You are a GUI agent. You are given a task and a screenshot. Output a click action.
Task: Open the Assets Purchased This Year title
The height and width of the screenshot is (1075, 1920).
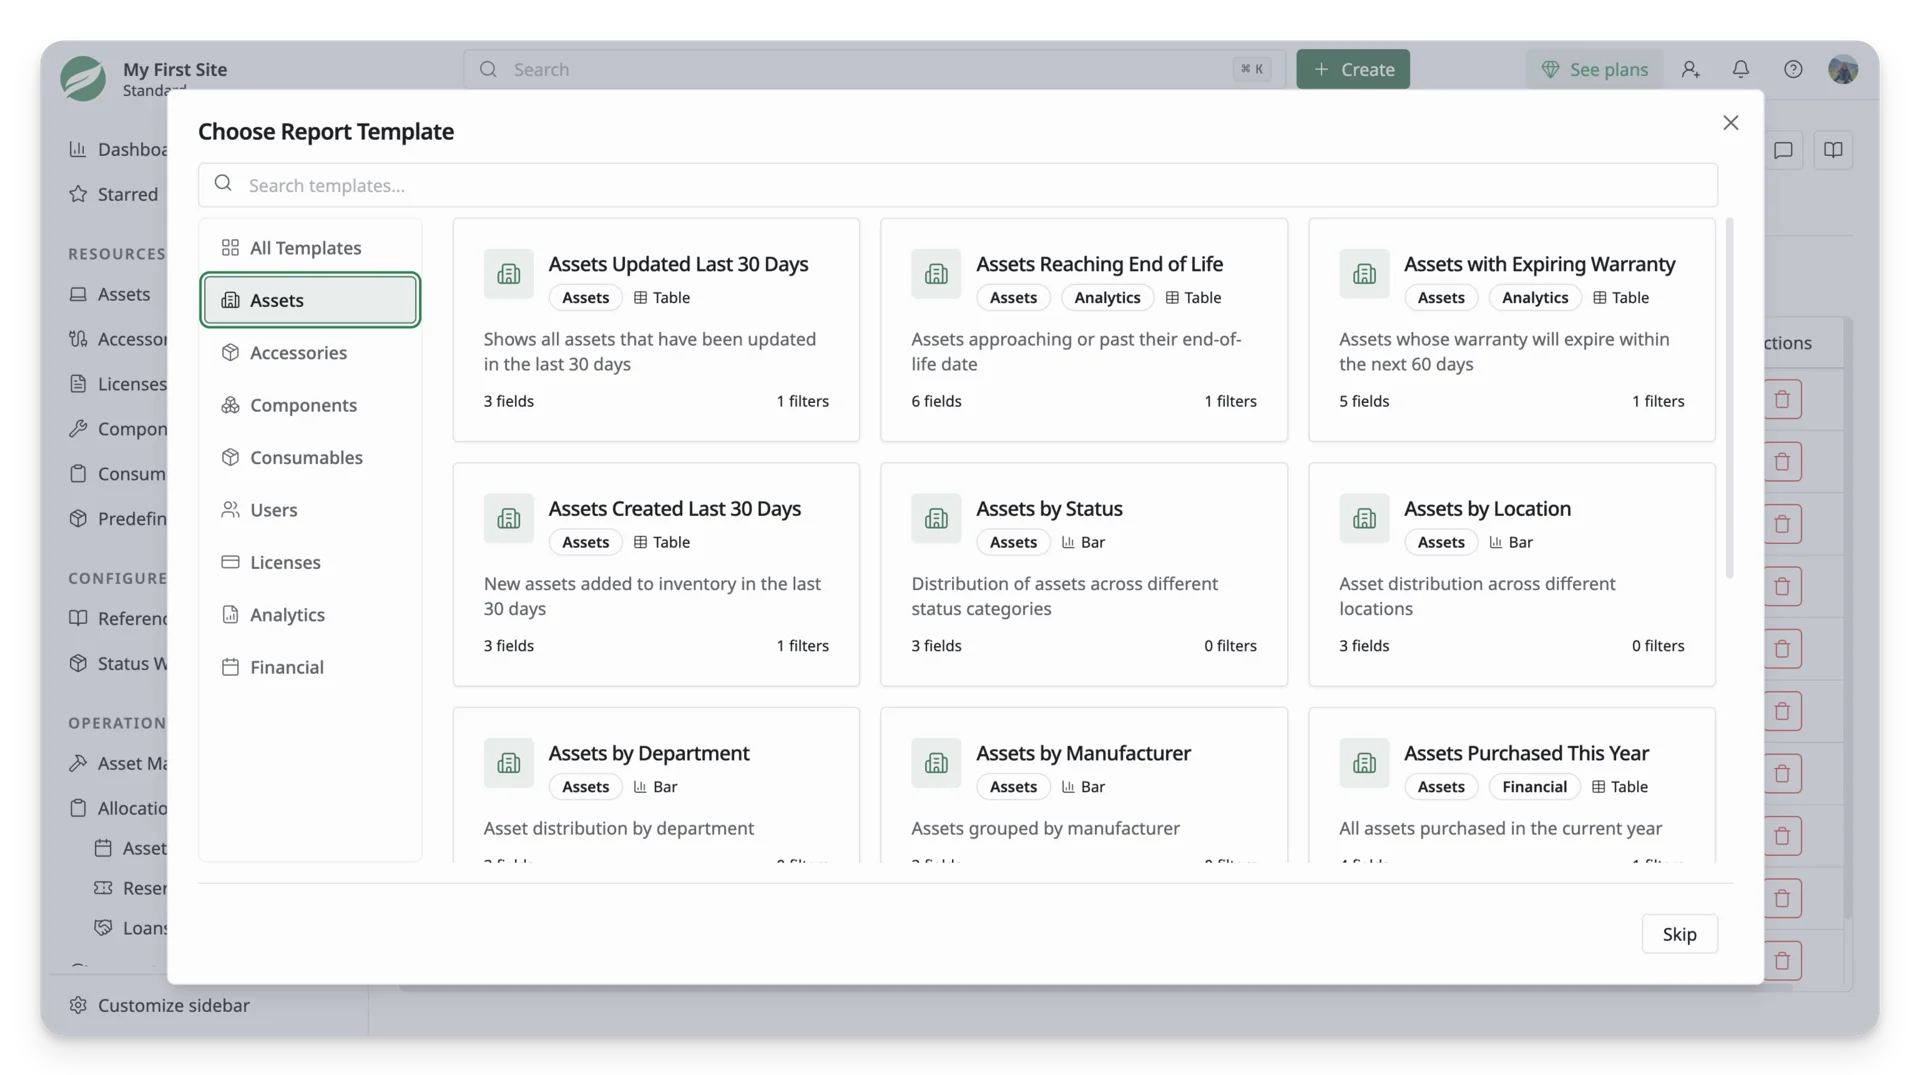click(x=1526, y=753)
